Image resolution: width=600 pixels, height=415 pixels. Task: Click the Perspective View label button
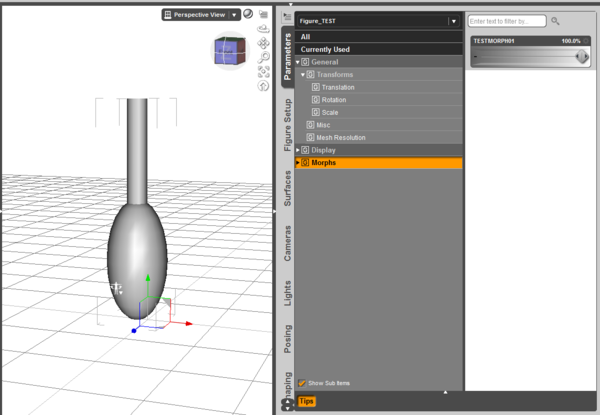coord(199,15)
